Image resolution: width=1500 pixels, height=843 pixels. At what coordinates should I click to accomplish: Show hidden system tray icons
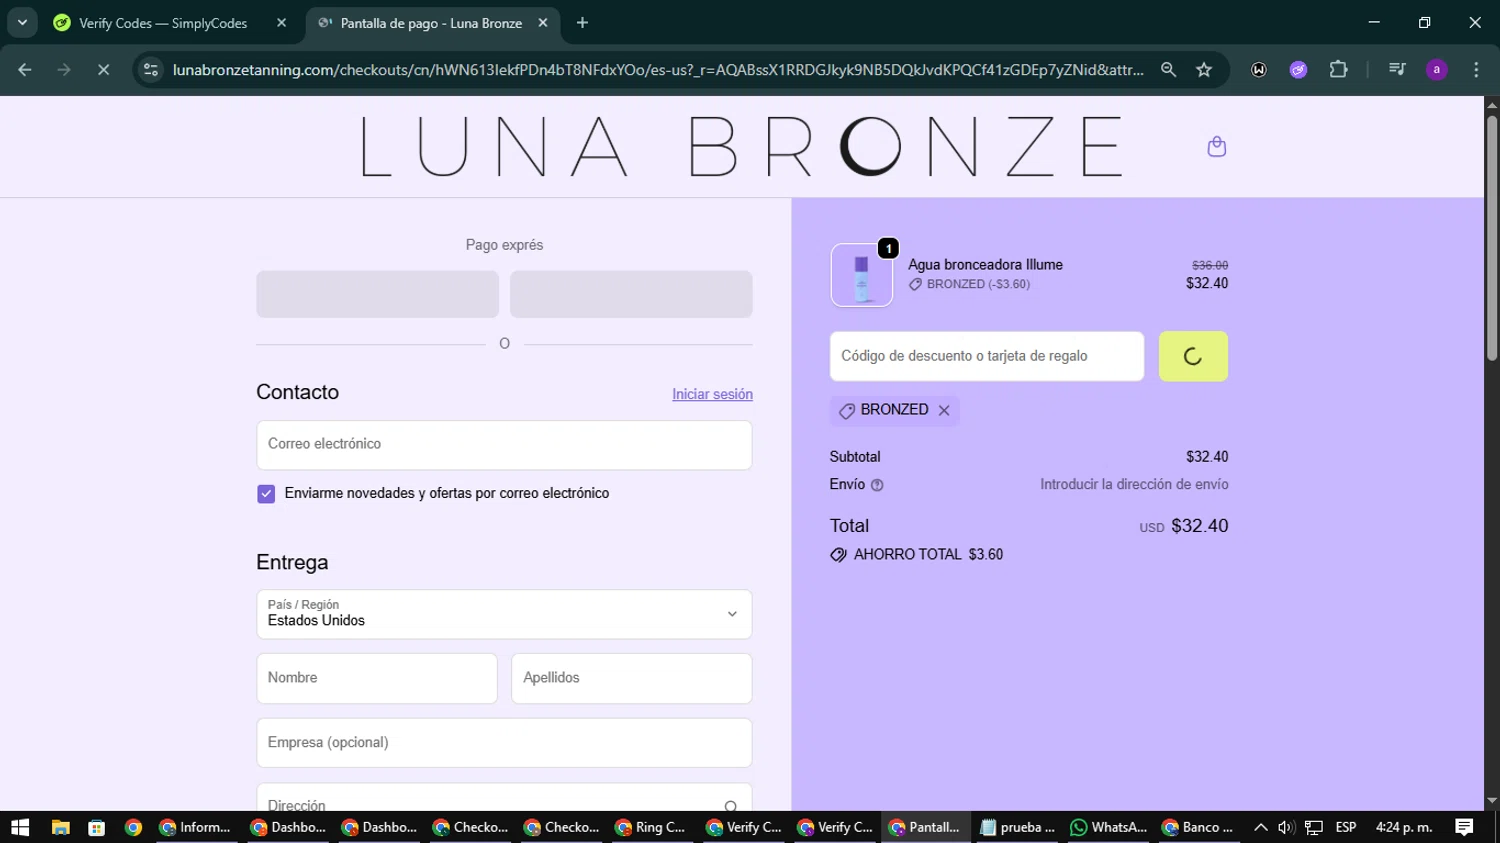click(x=1260, y=827)
